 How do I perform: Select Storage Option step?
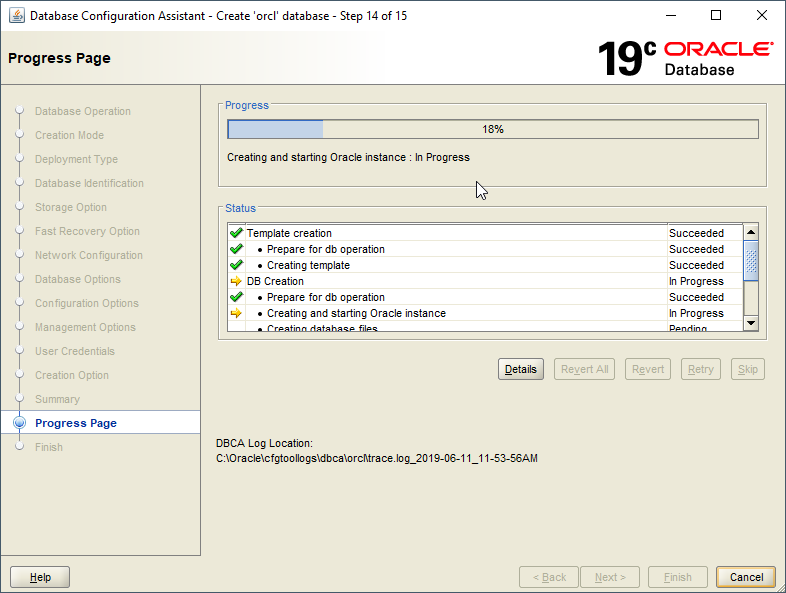[x=71, y=208]
